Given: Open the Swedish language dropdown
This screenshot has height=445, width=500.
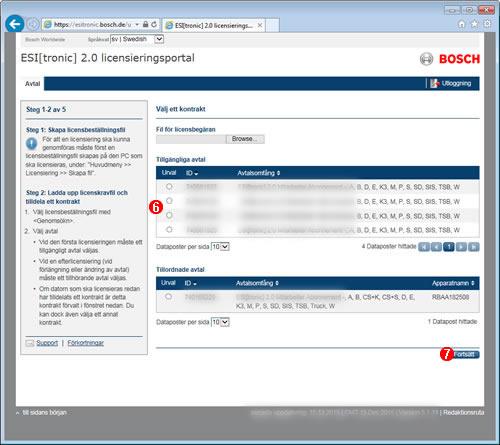Looking at the screenshot, I should click(x=137, y=39).
